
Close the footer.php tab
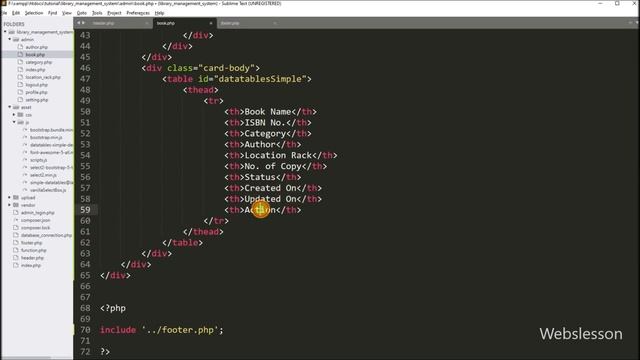click(275, 23)
